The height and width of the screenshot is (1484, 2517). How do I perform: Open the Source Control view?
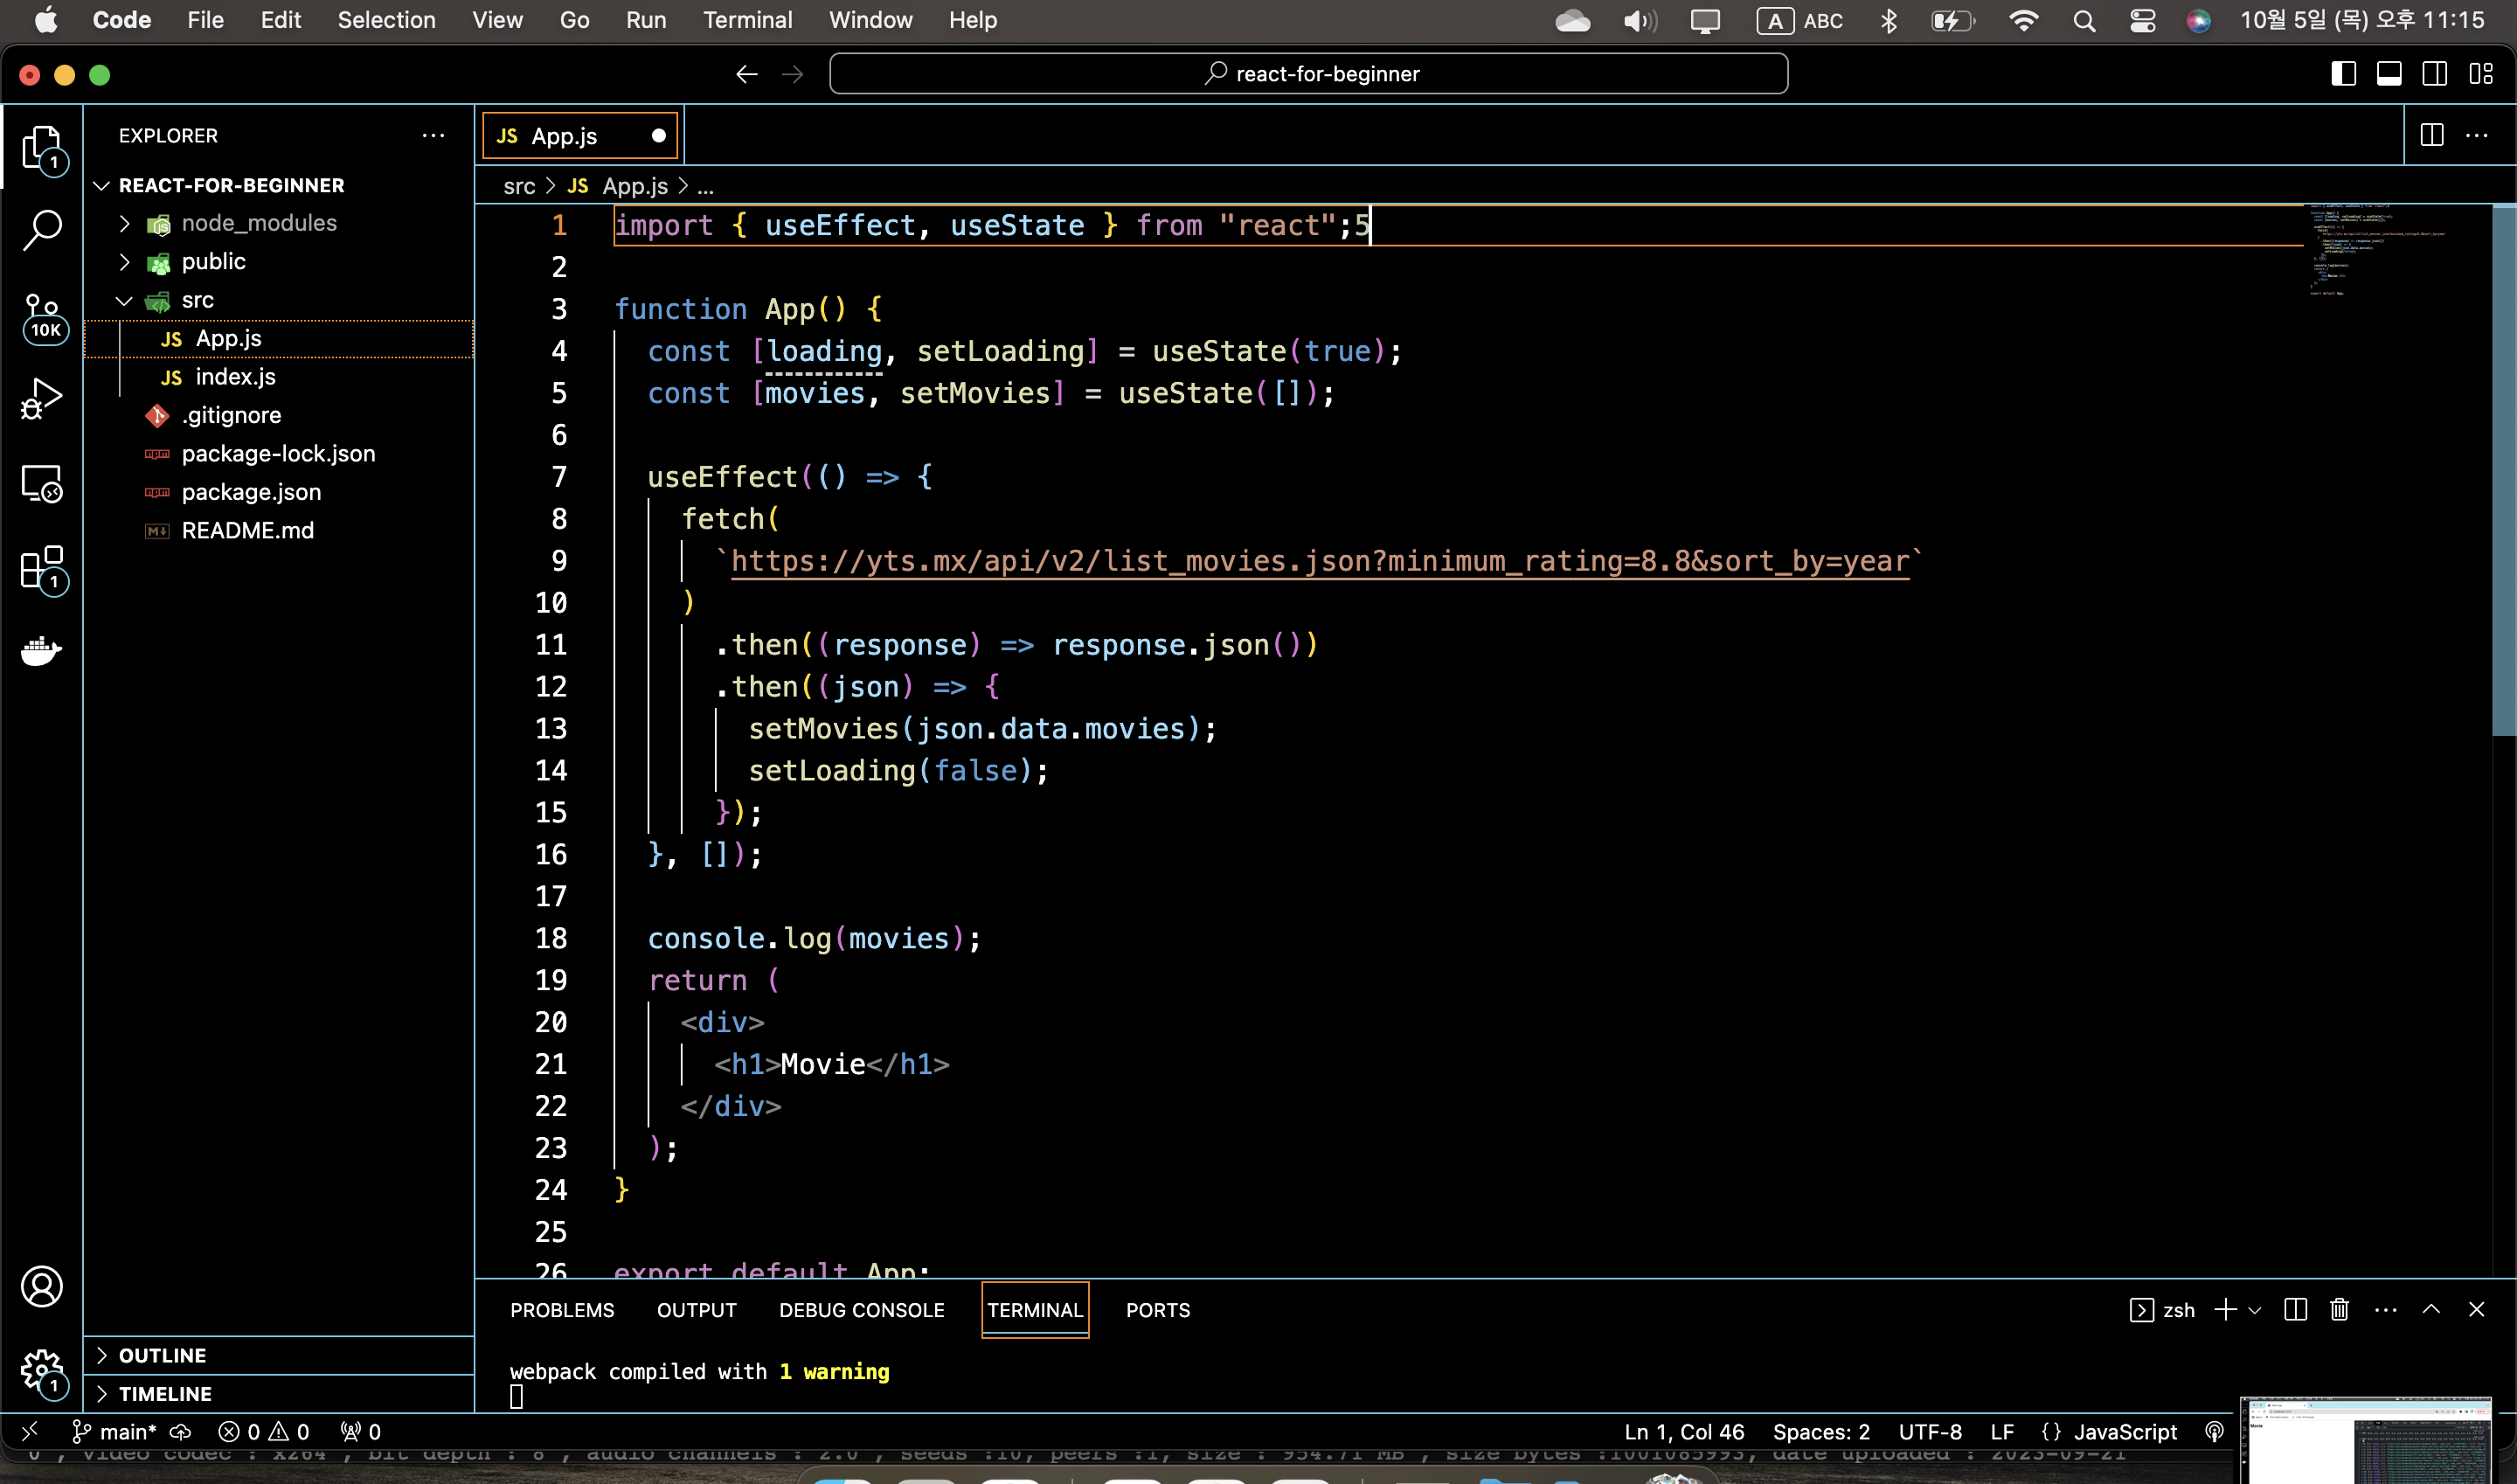[43, 318]
